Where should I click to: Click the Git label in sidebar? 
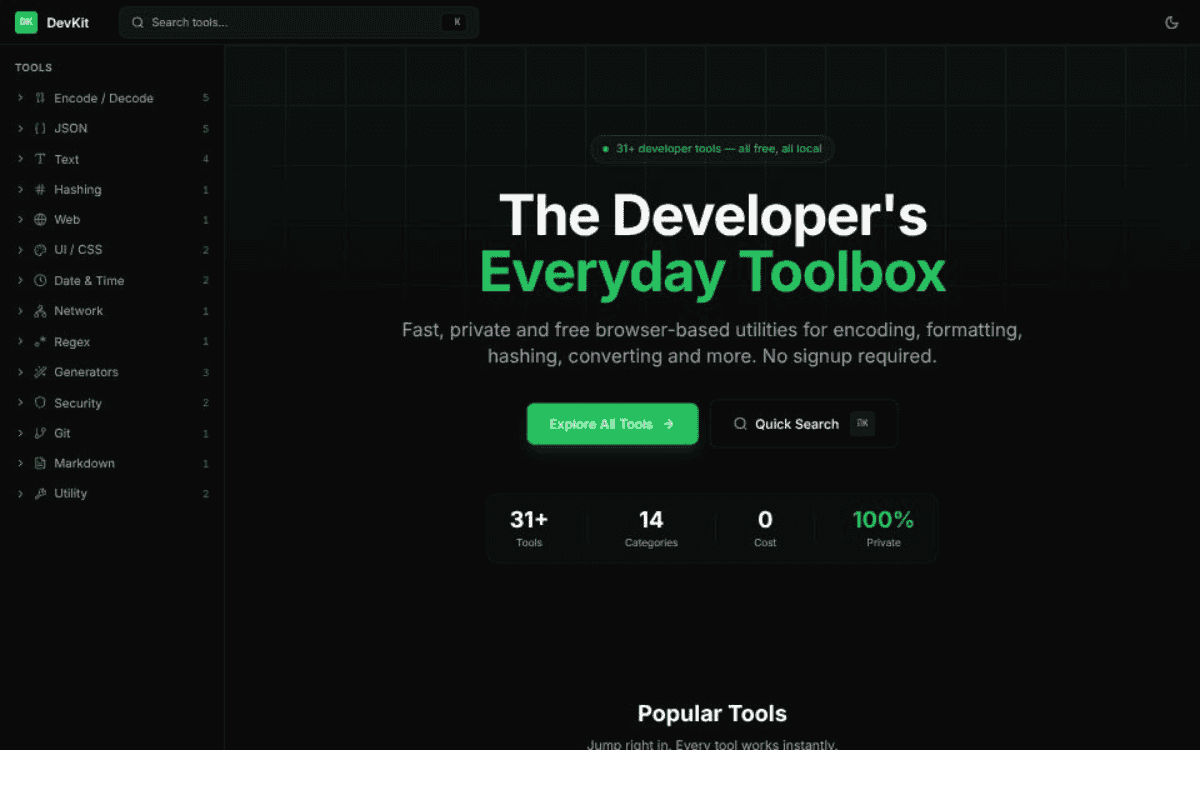(62, 433)
